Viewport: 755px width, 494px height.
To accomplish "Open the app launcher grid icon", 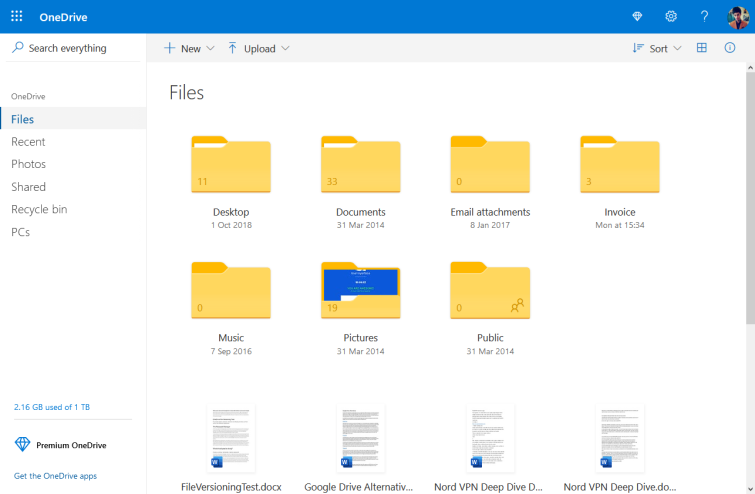I will tap(16, 16).
